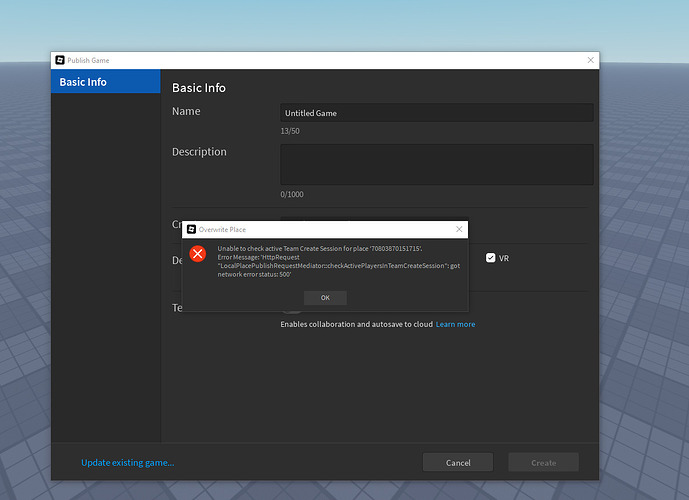Click the Create button

pyautogui.click(x=544, y=463)
